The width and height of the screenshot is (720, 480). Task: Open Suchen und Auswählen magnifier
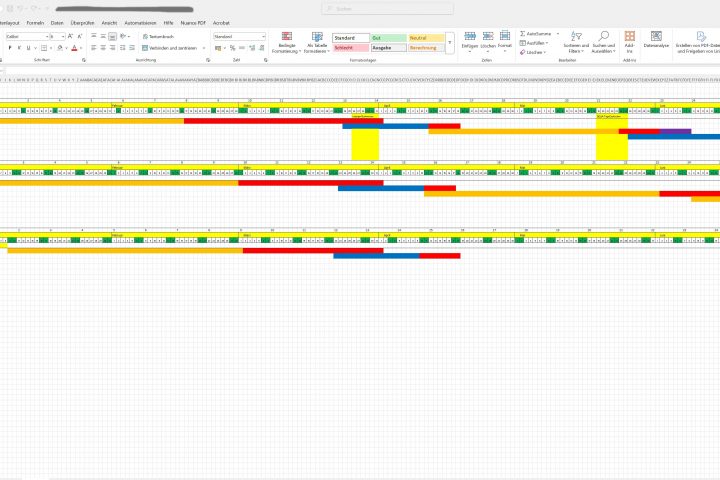tap(603, 38)
